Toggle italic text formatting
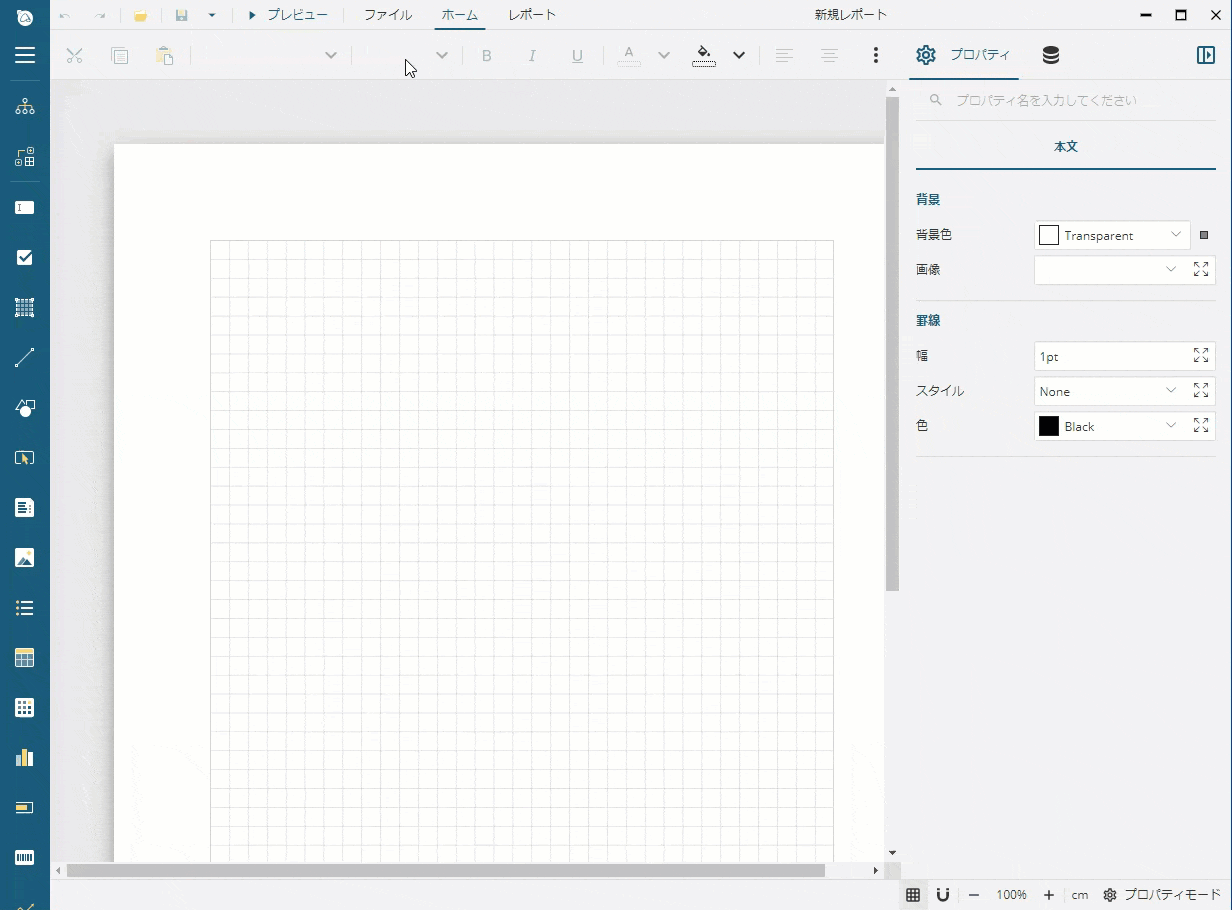1232x910 pixels. (x=532, y=55)
